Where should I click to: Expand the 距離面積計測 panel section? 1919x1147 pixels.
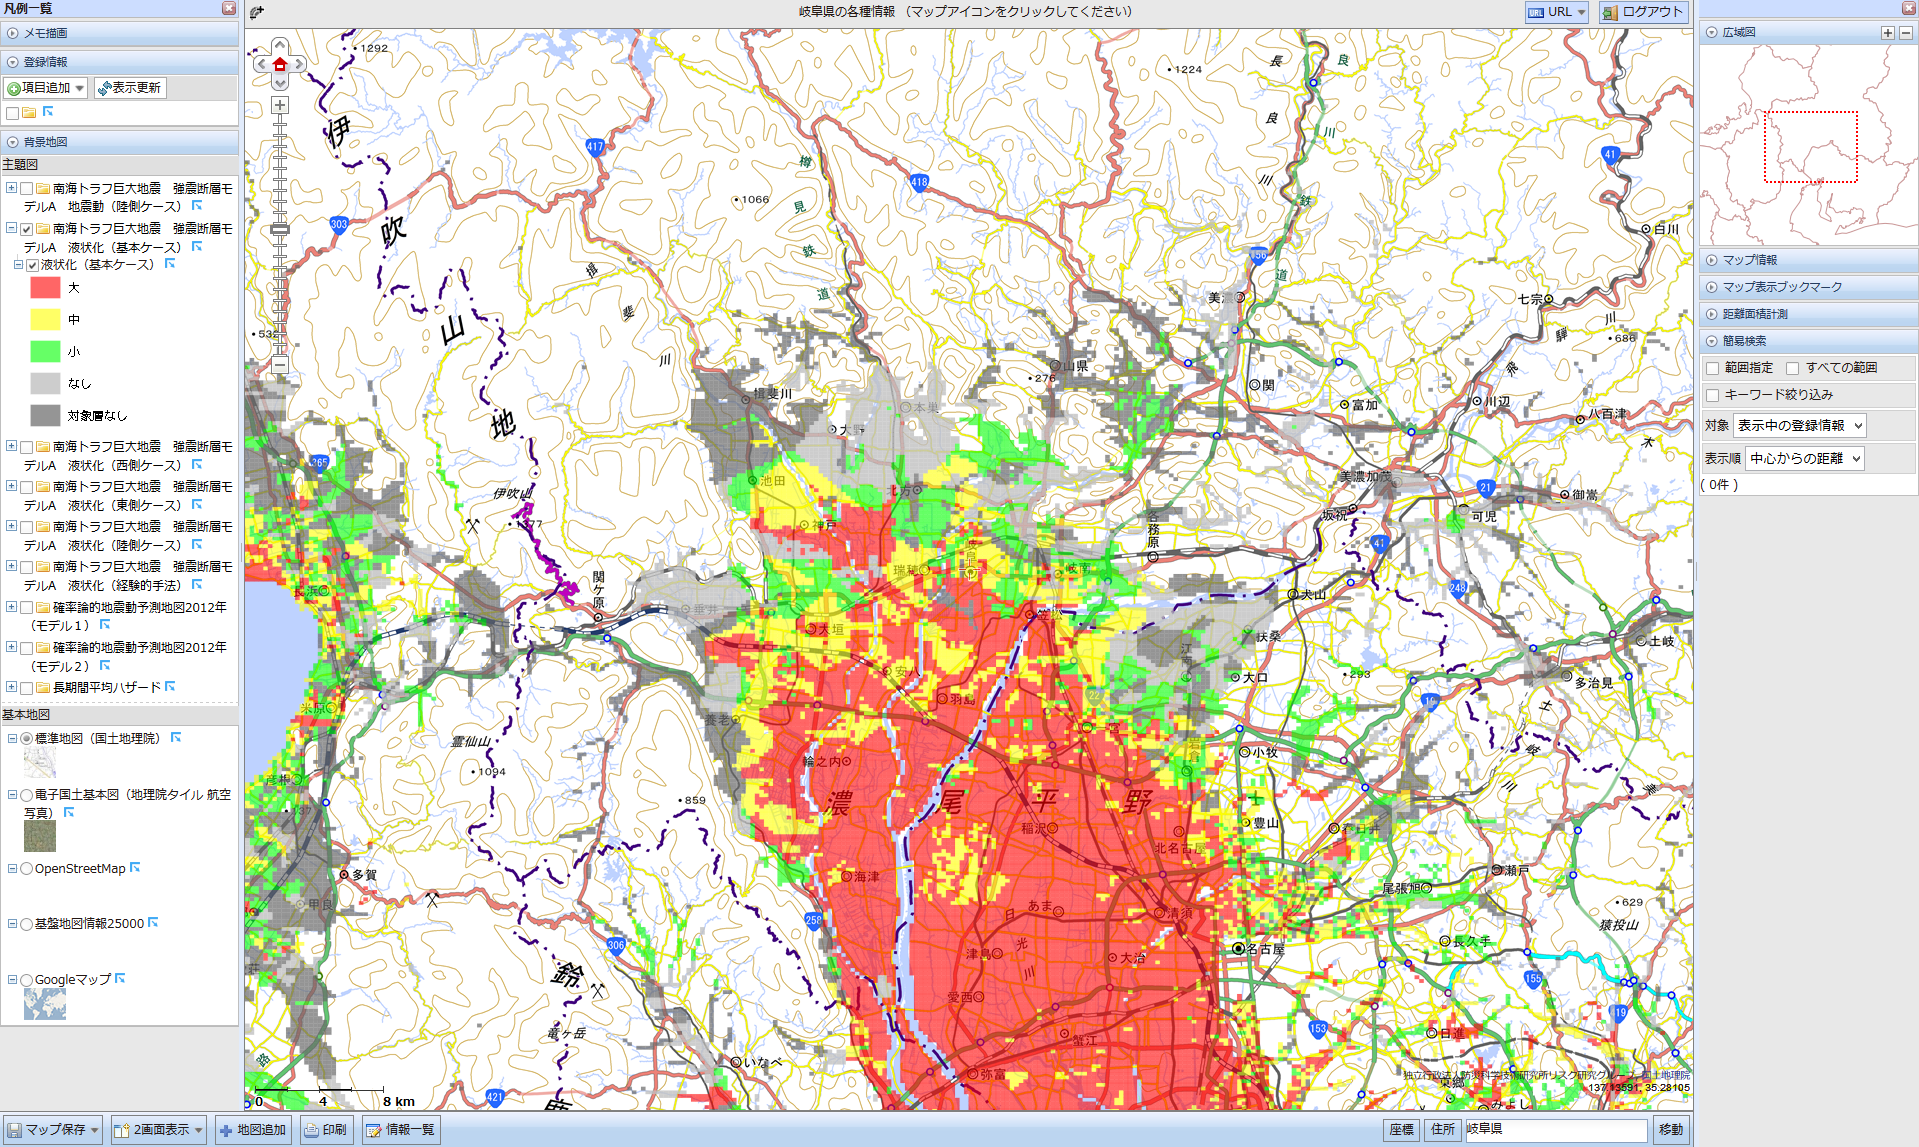point(1754,314)
